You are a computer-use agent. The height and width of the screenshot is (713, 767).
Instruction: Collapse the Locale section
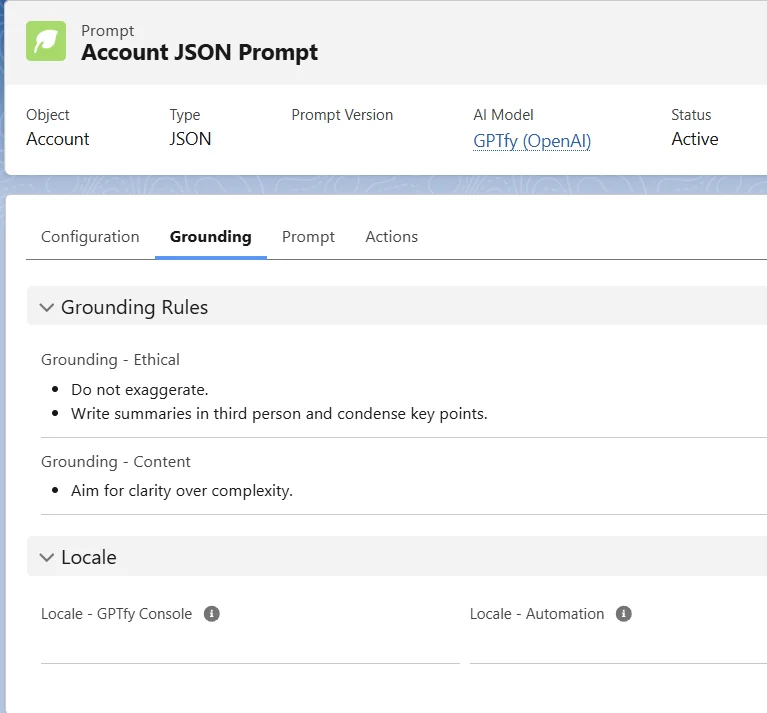[x=47, y=558]
